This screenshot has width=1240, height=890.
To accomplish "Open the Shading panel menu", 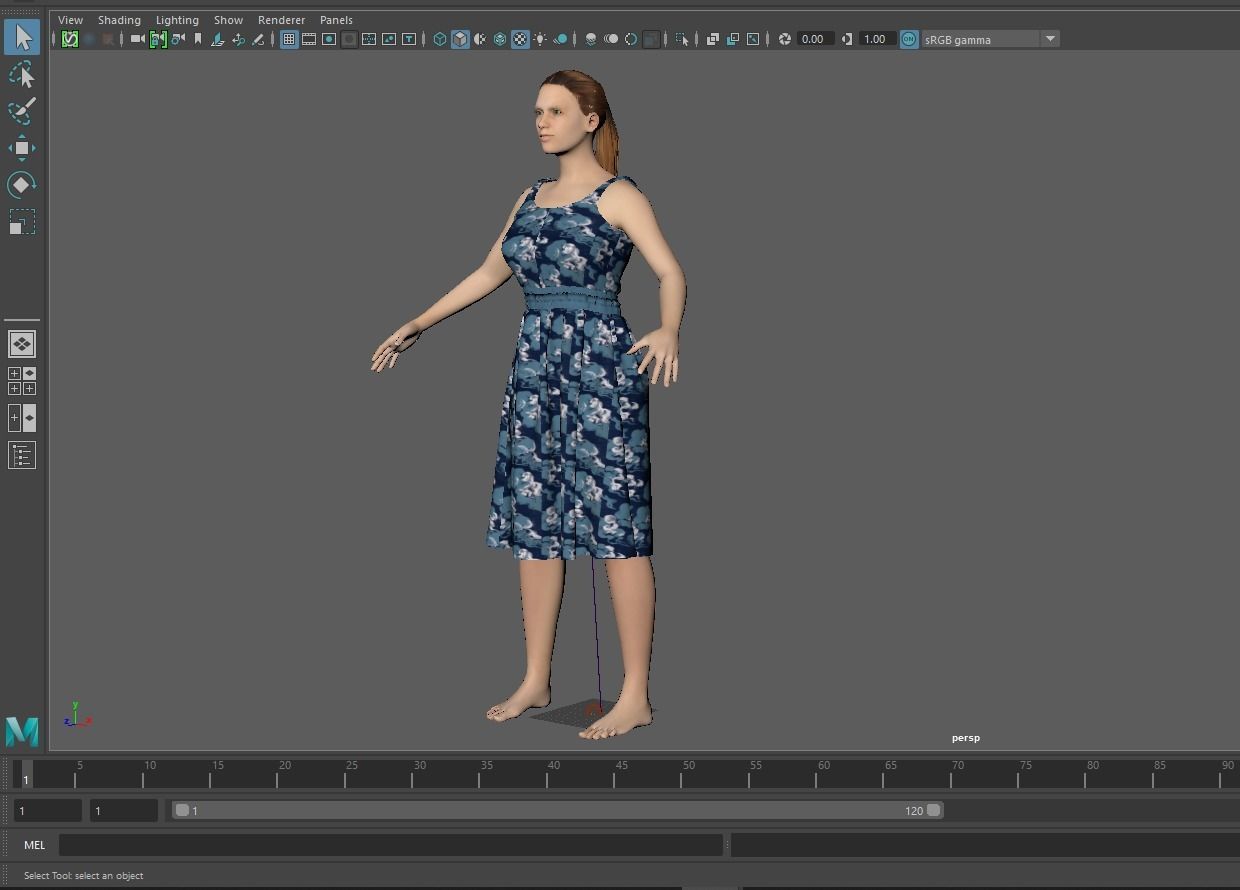I will click(x=119, y=20).
